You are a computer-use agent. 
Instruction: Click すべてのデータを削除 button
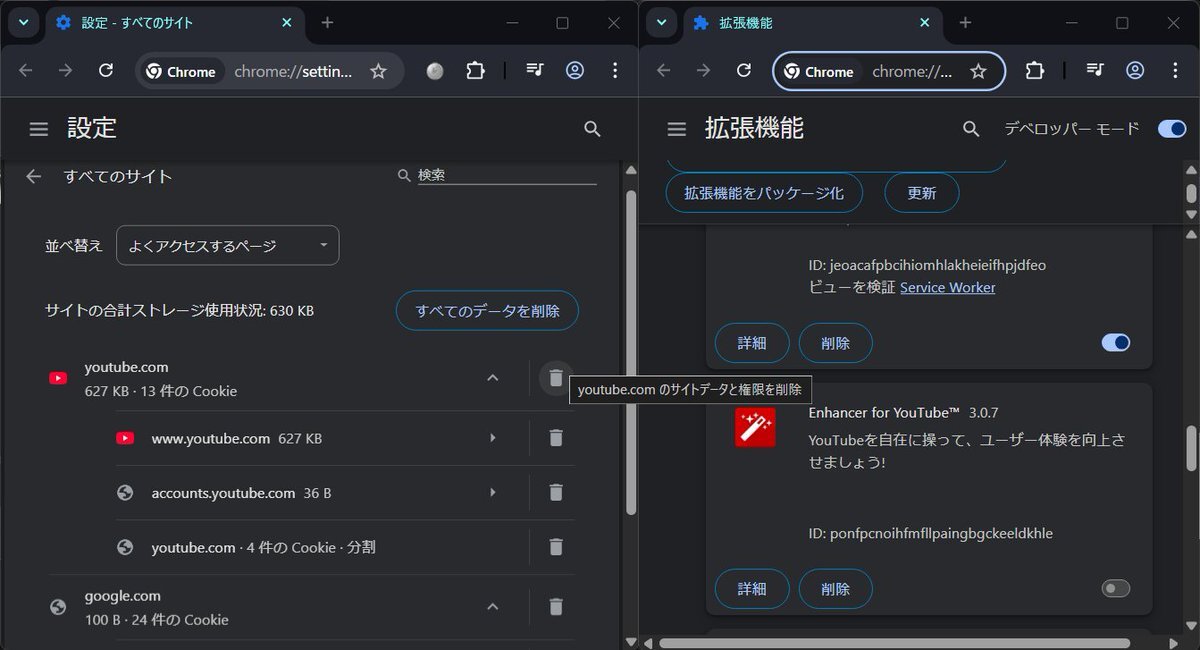pyautogui.click(x=487, y=311)
